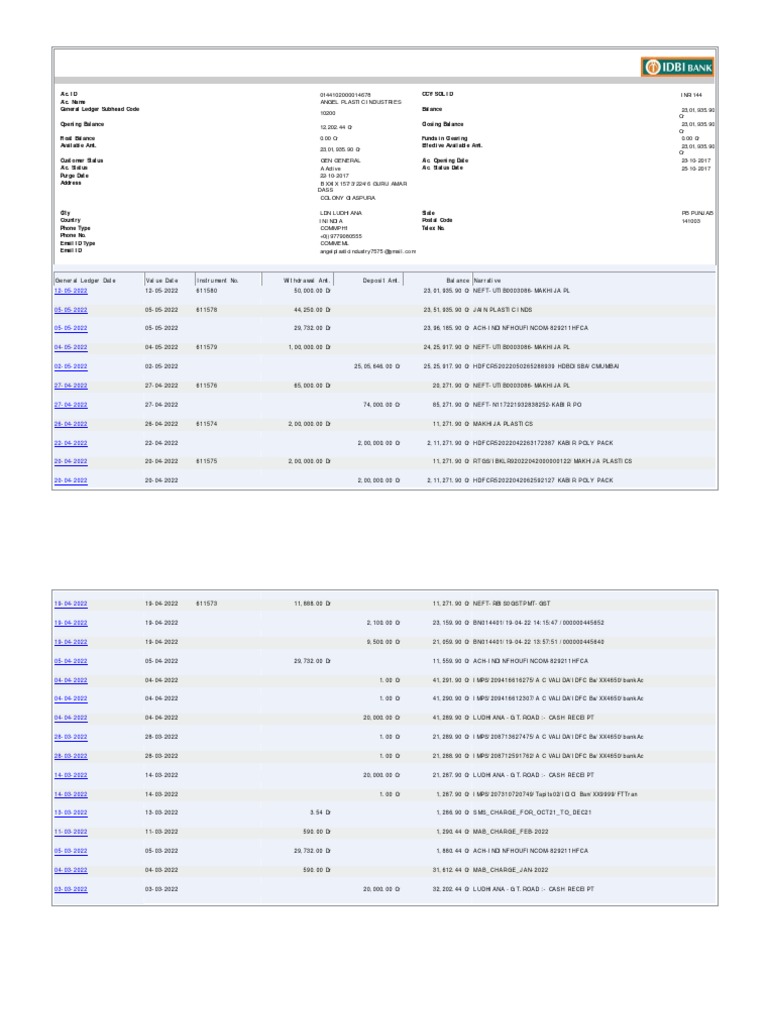Open the 04-05-2022 ledger date link
768x1024 pixels.
[71, 347]
